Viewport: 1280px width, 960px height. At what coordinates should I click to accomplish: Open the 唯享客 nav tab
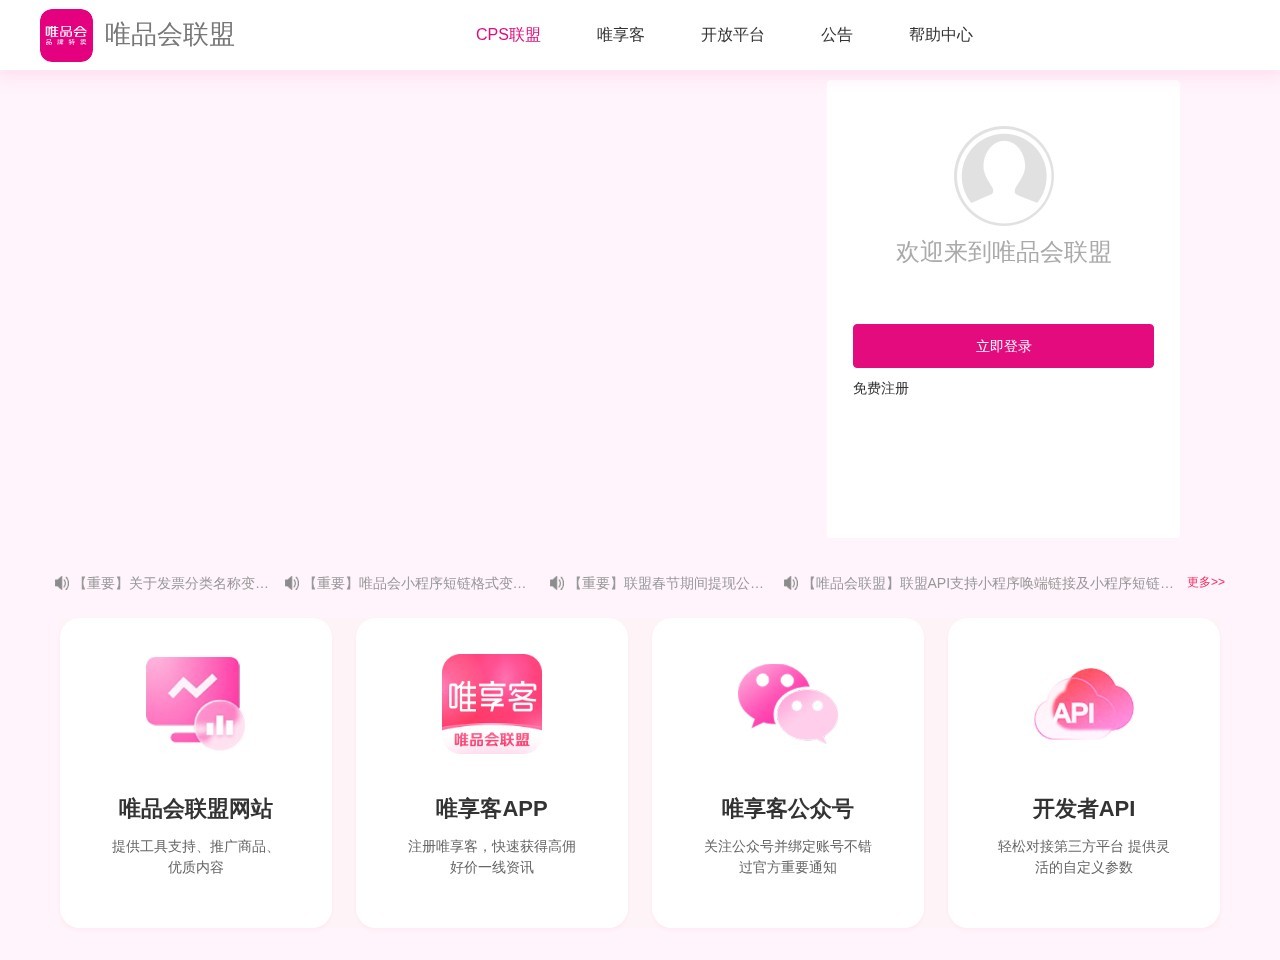click(x=621, y=35)
